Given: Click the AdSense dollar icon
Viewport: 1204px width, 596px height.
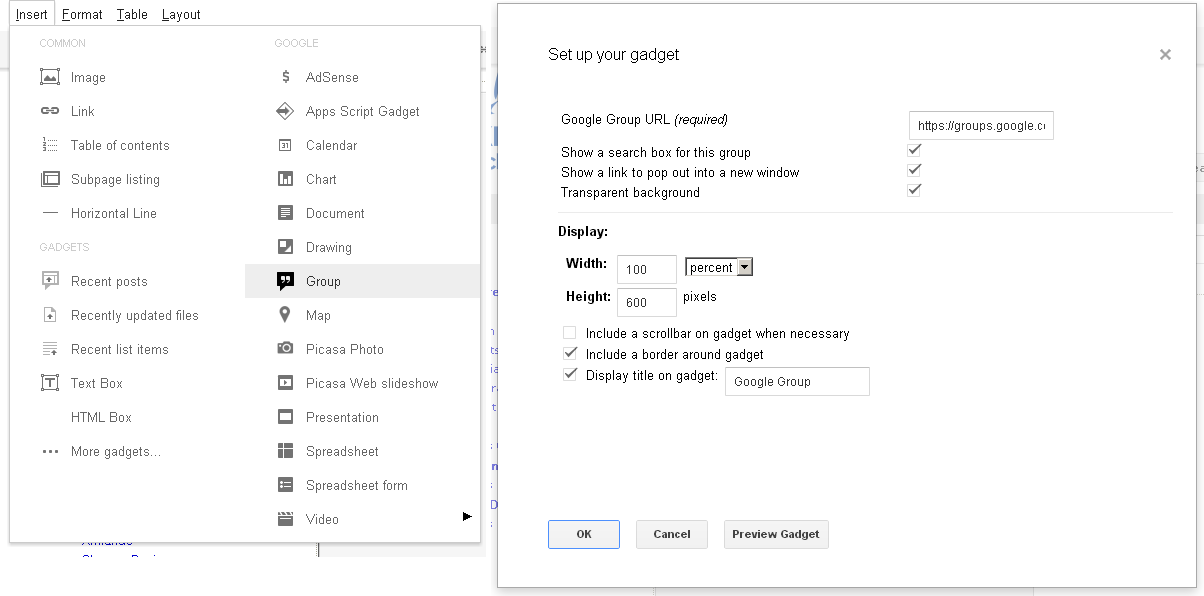Looking at the screenshot, I should click(286, 77).
